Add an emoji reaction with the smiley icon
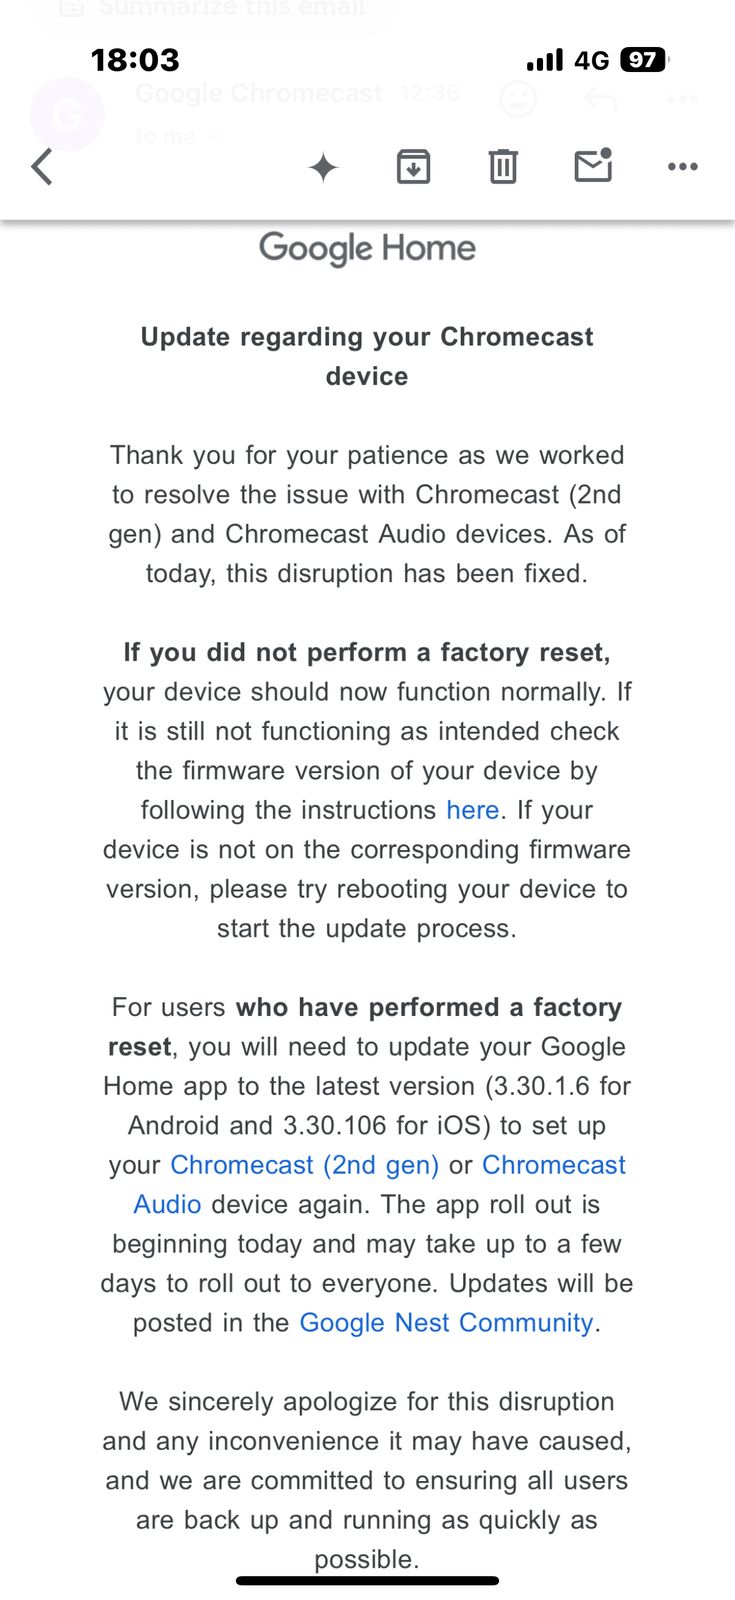The height and width of the screenshot is (1600, 735). [518, 99]
